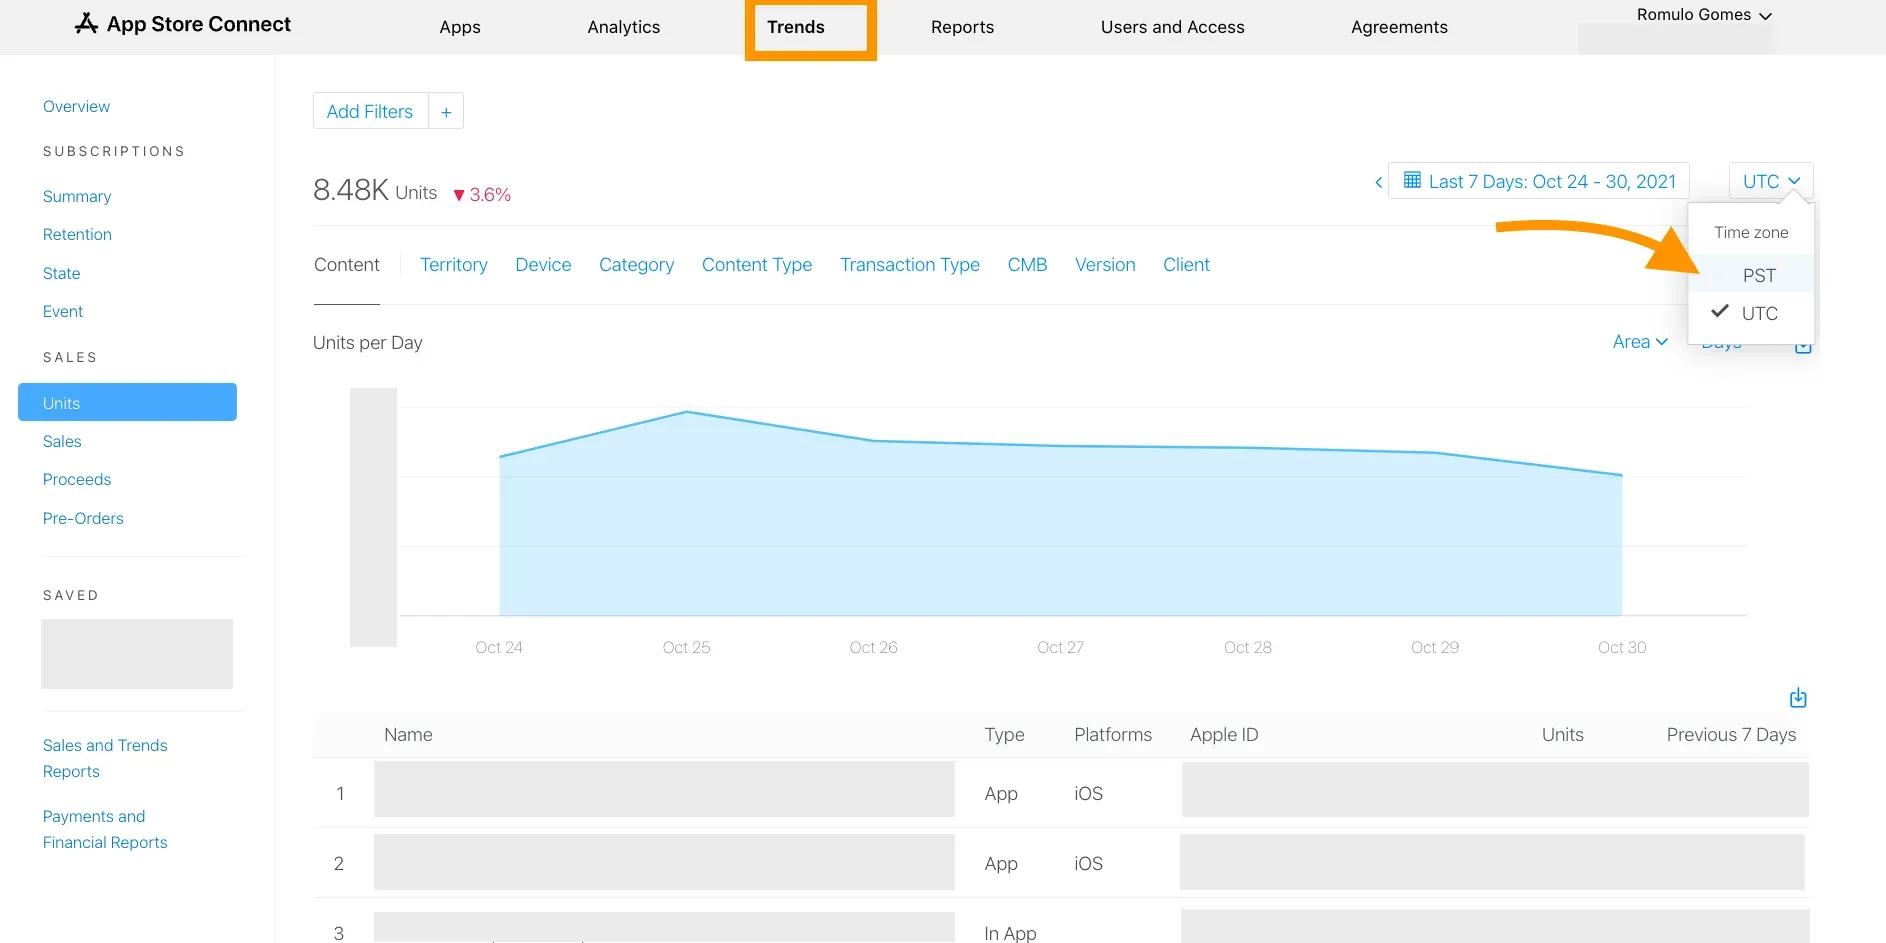The height and width of the screenshot is (943, 1886).
Task: Open the State link in the sidebar
Action: [61, 273]
